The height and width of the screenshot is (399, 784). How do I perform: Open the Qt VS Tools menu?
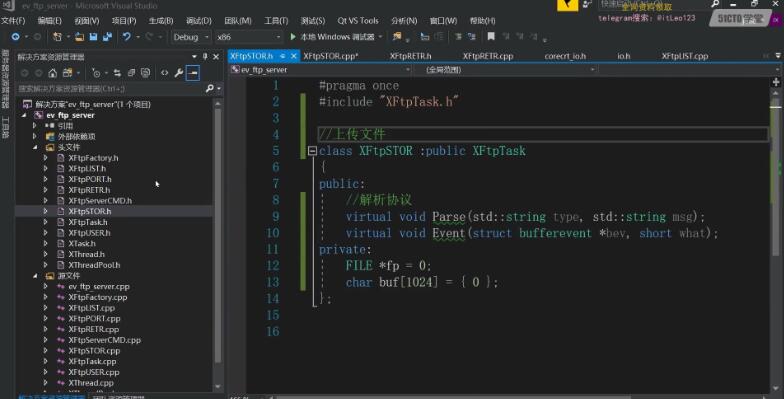pos(358,21)
